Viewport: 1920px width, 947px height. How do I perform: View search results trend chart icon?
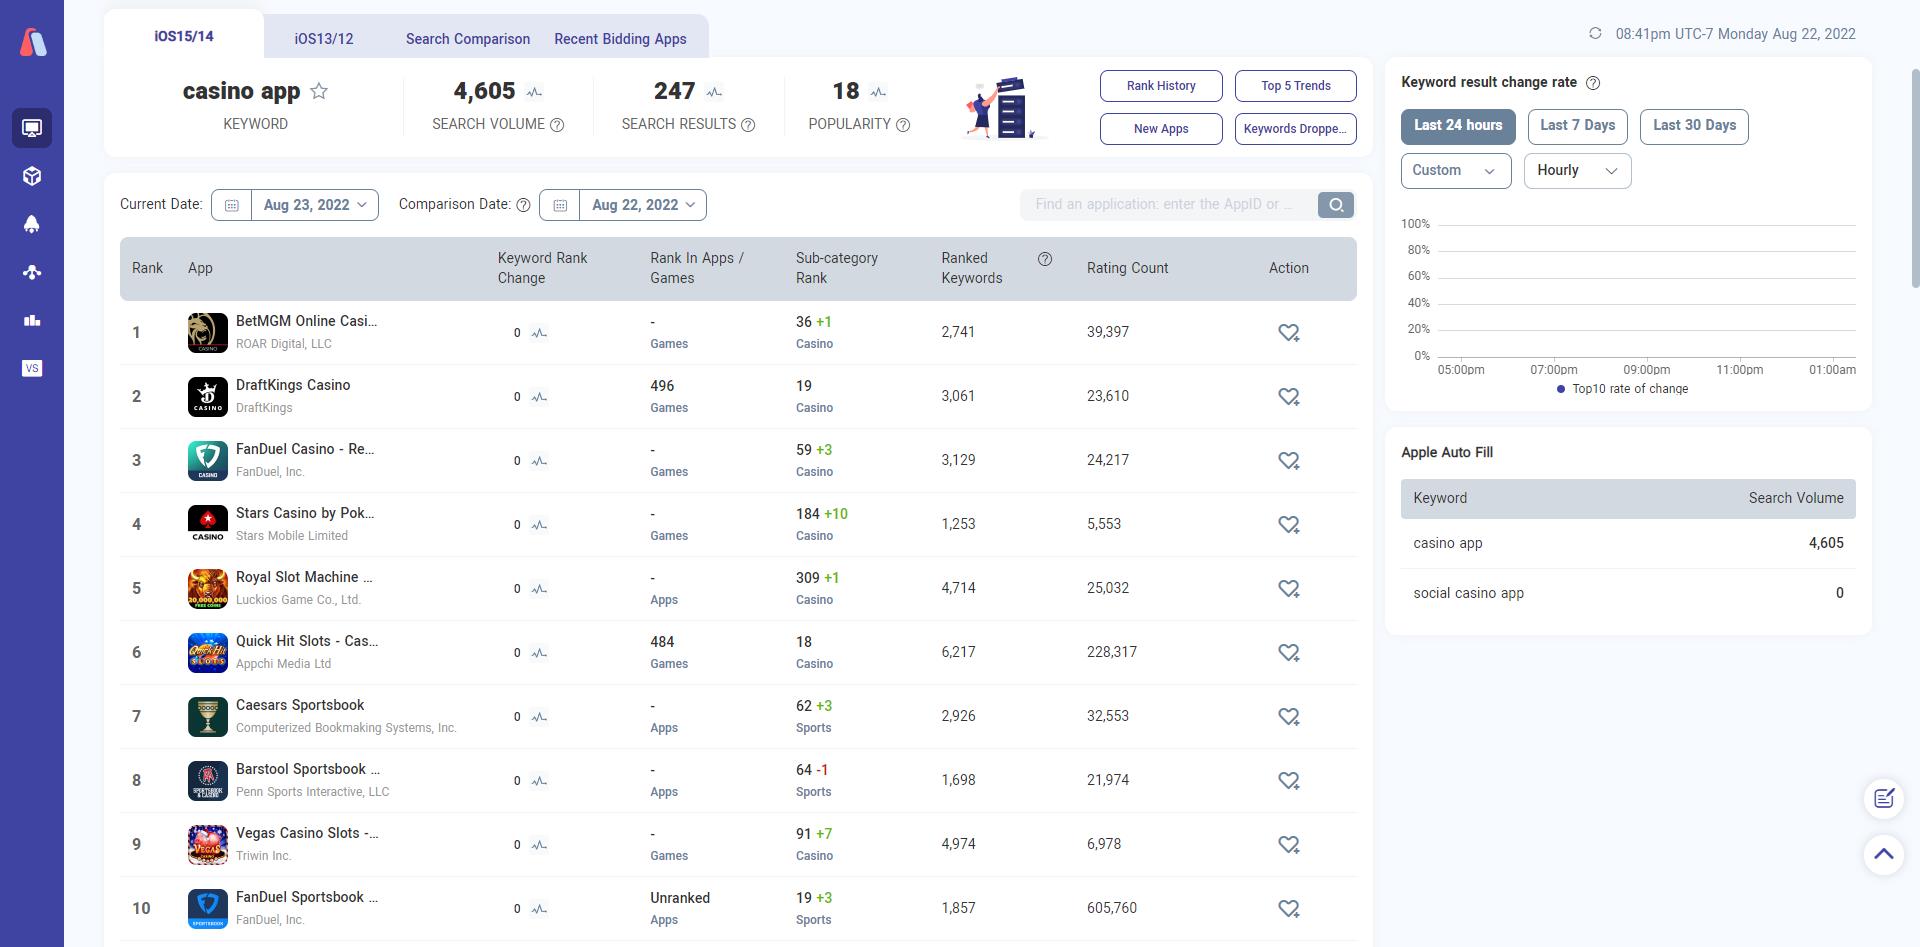coord(714,92)
